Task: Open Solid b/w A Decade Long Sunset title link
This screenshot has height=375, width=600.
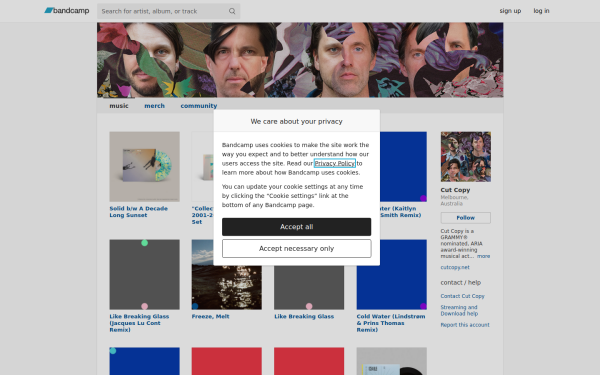Action: [139, 212]
